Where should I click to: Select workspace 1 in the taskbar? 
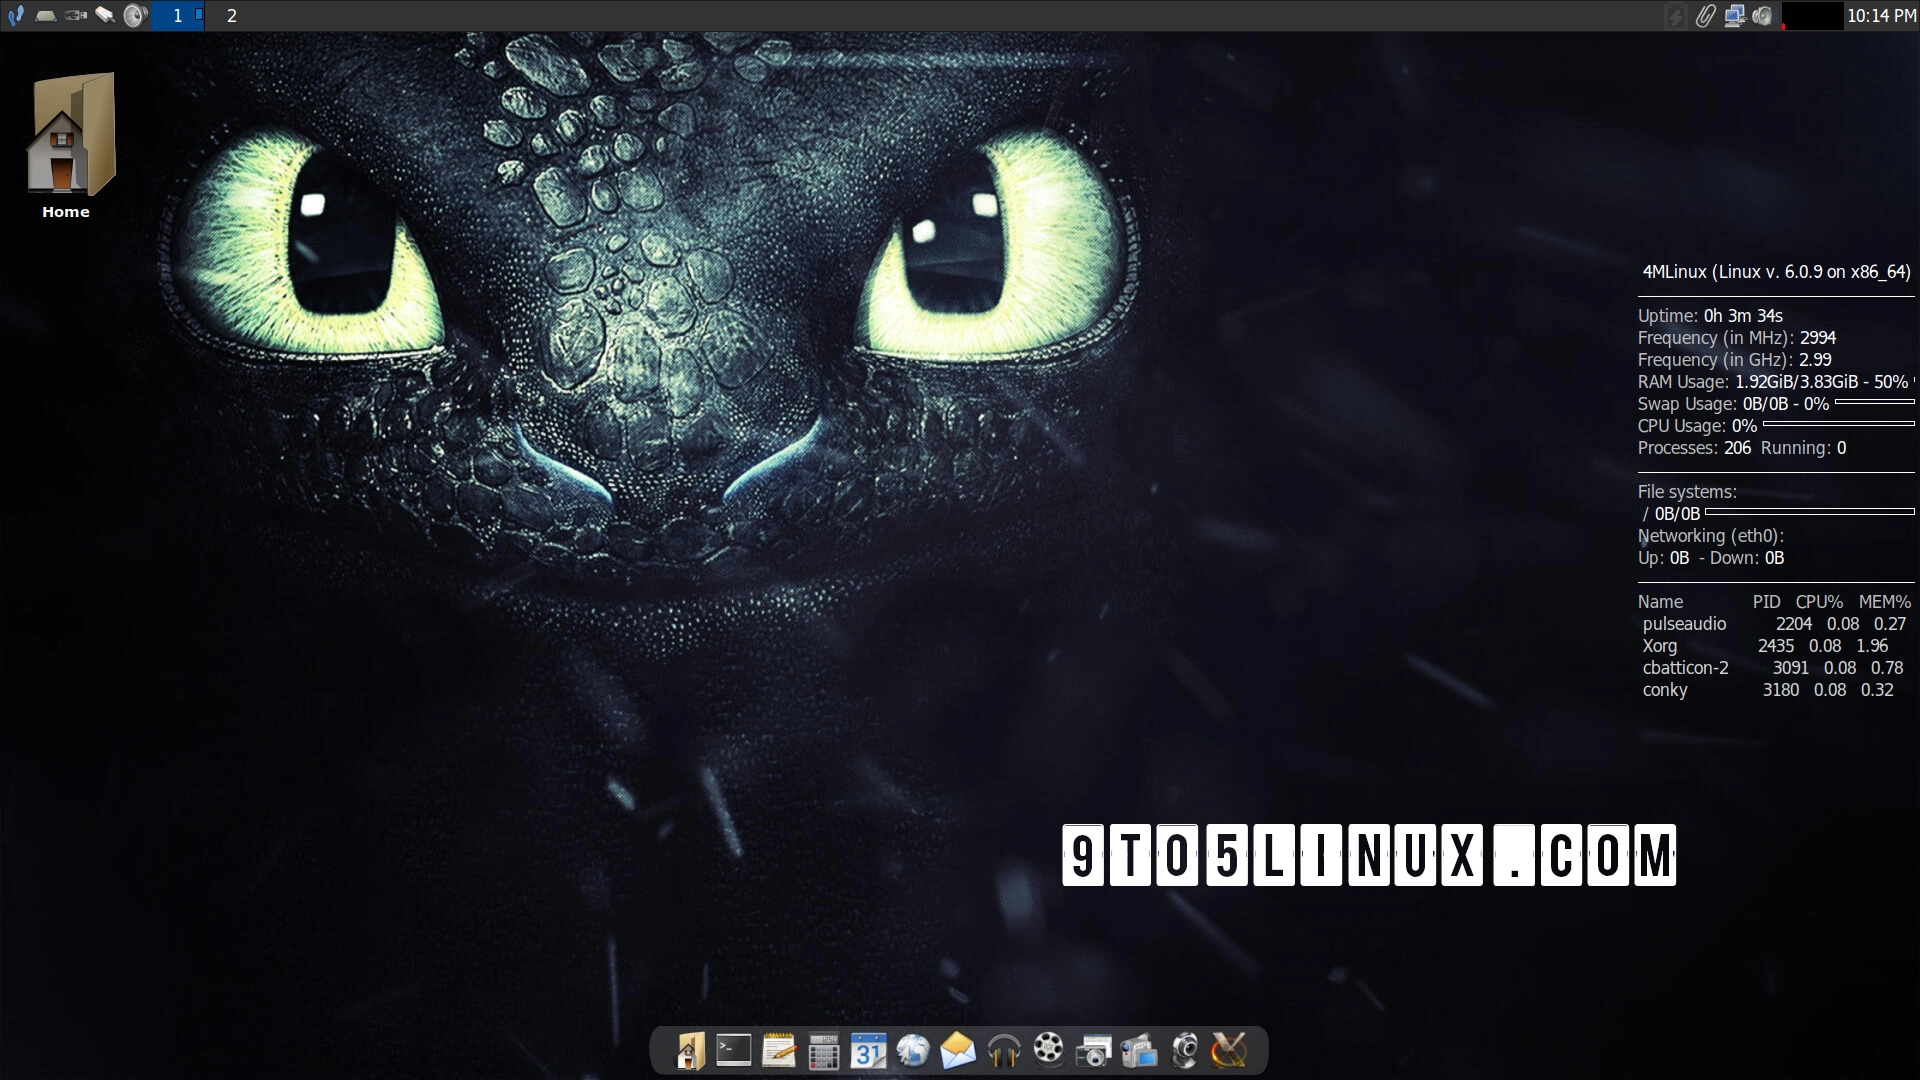point(178,16)
